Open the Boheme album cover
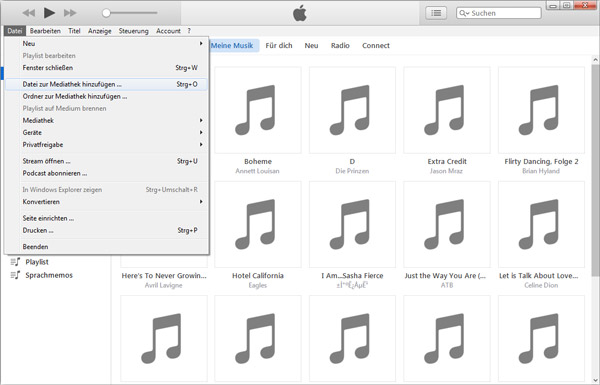This screenshot has width=600, height=385. [258, 110]
